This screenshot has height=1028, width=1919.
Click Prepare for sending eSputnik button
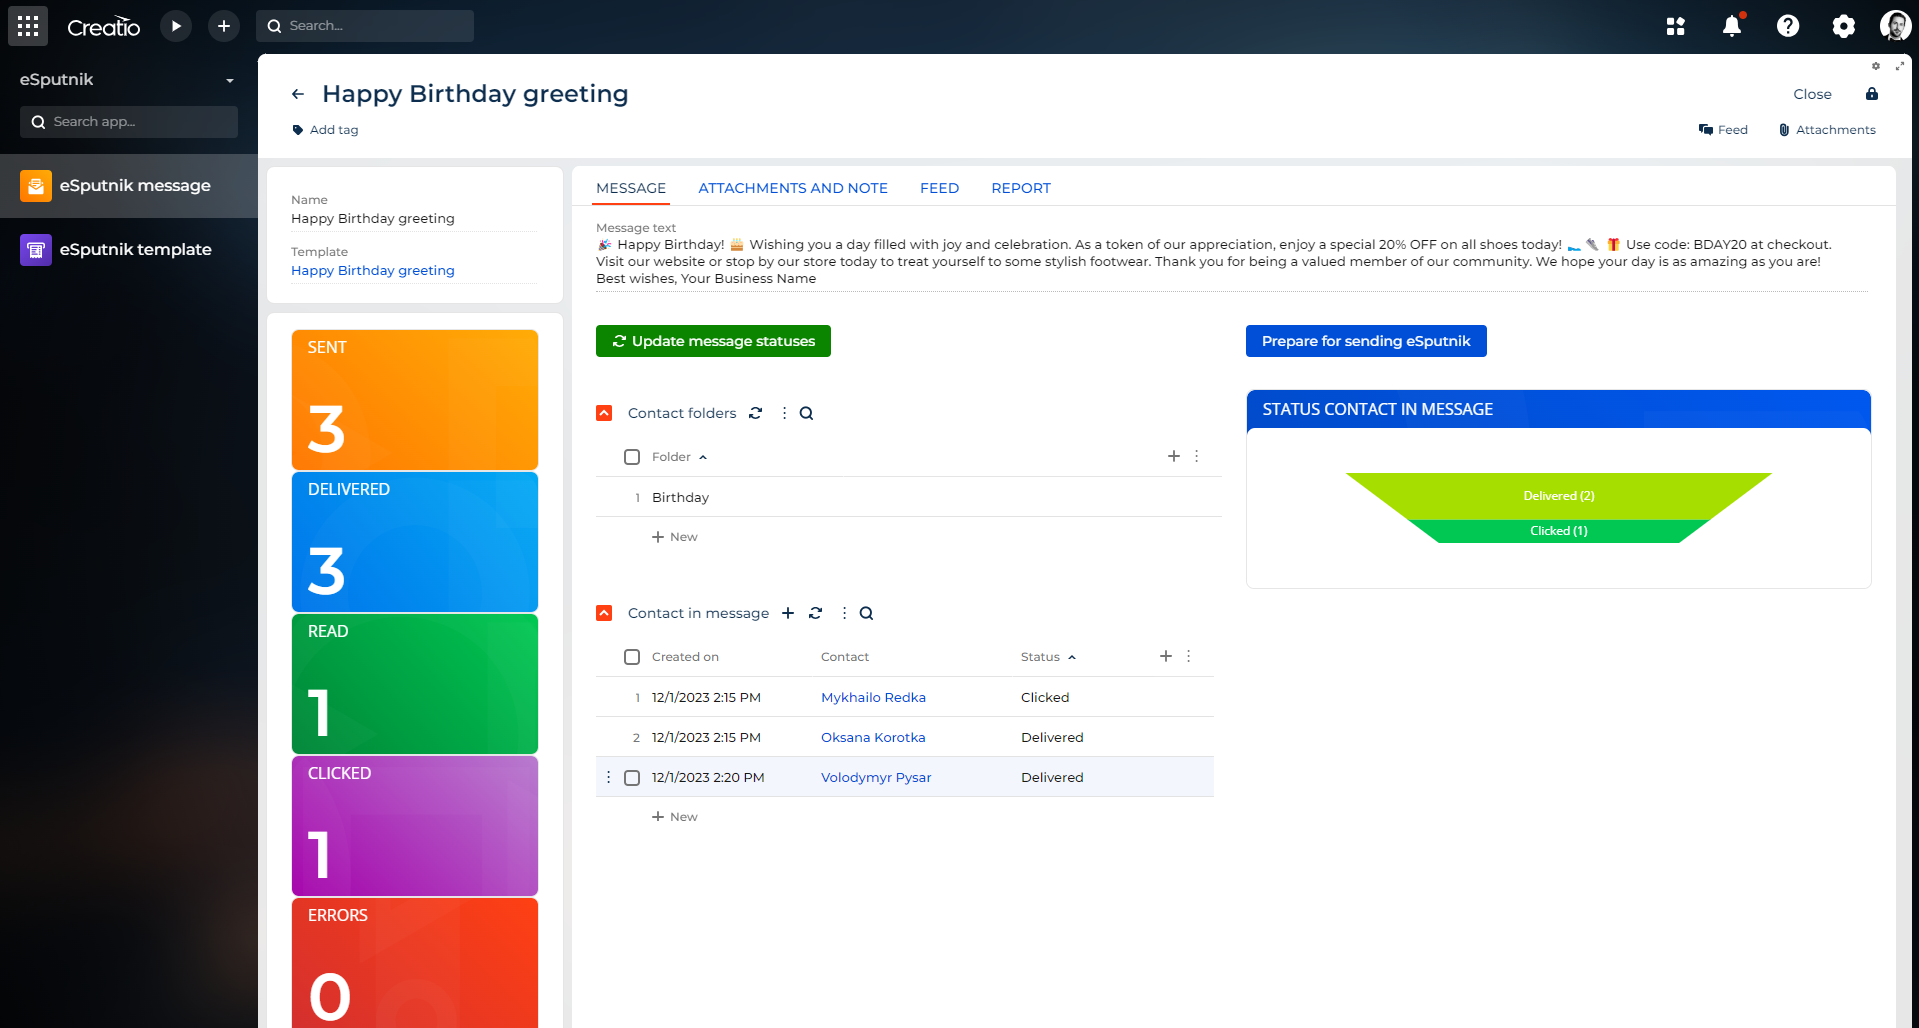coord(1366,341)
